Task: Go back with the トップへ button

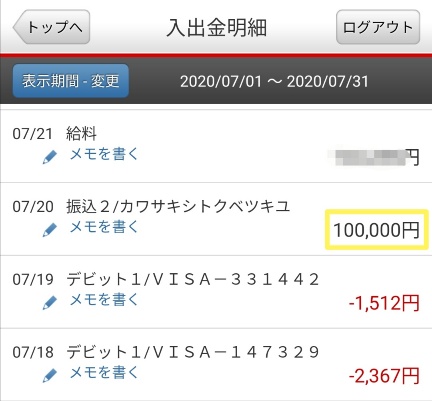Action: (x=52, y=27)
